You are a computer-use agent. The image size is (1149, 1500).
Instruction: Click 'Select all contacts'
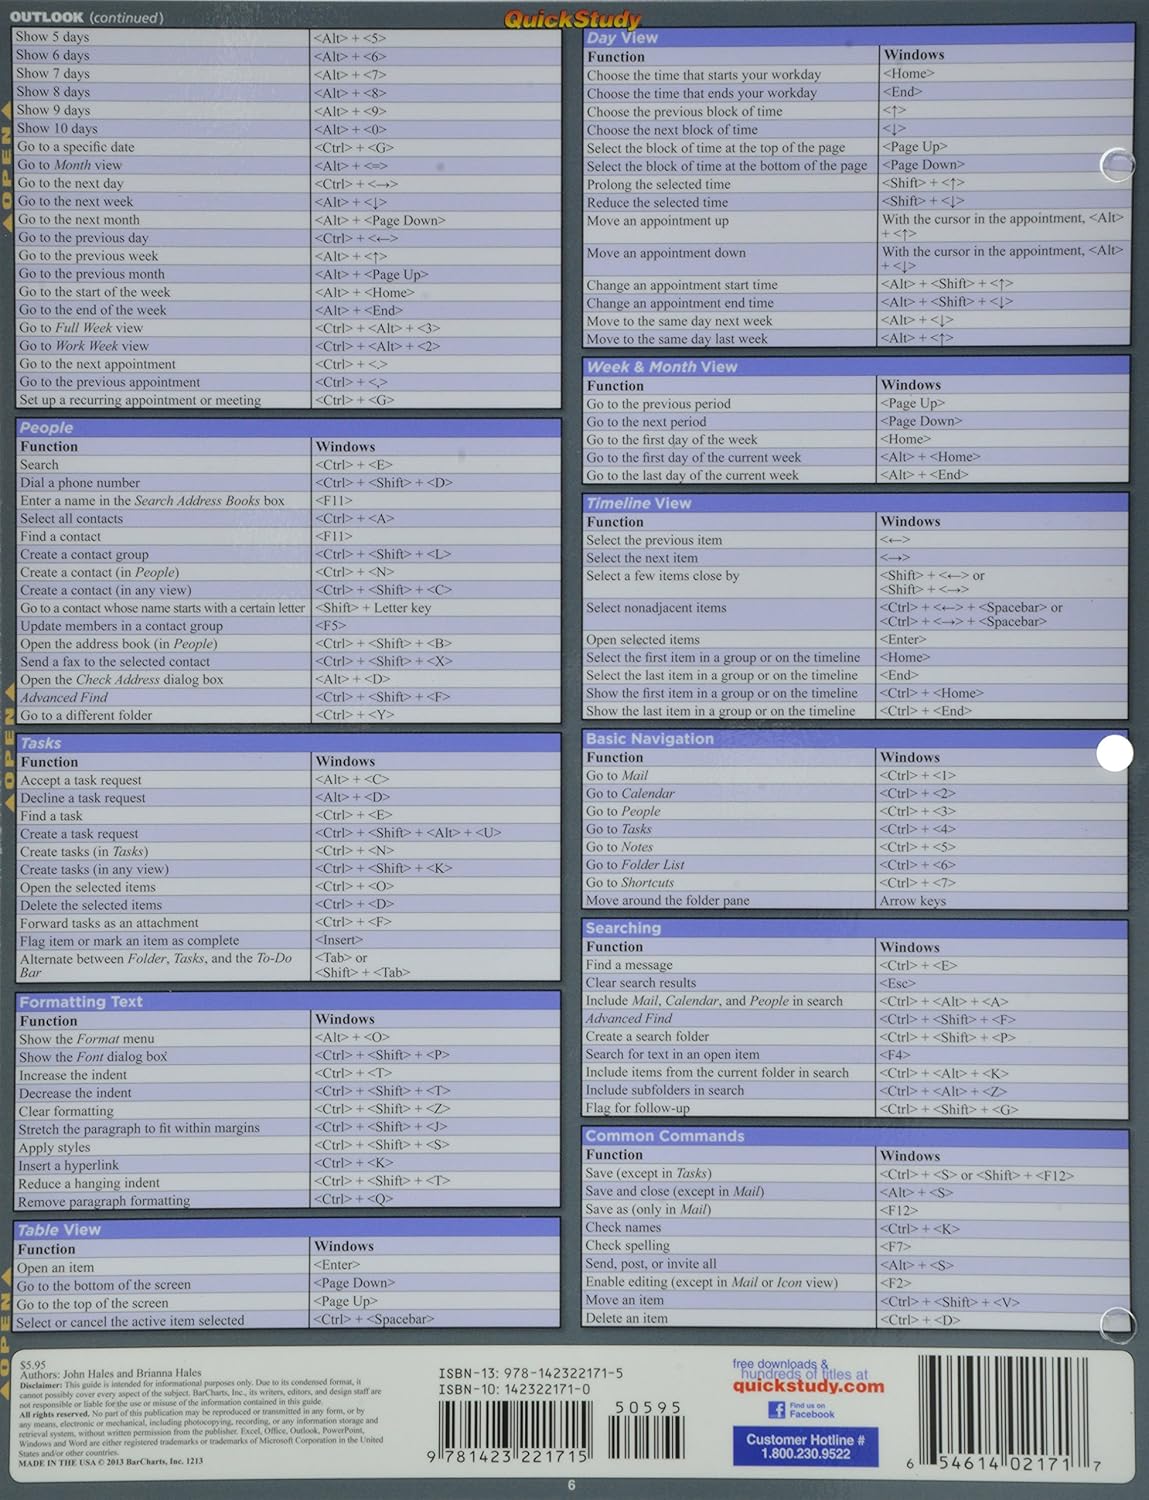(x=71, y=518)
